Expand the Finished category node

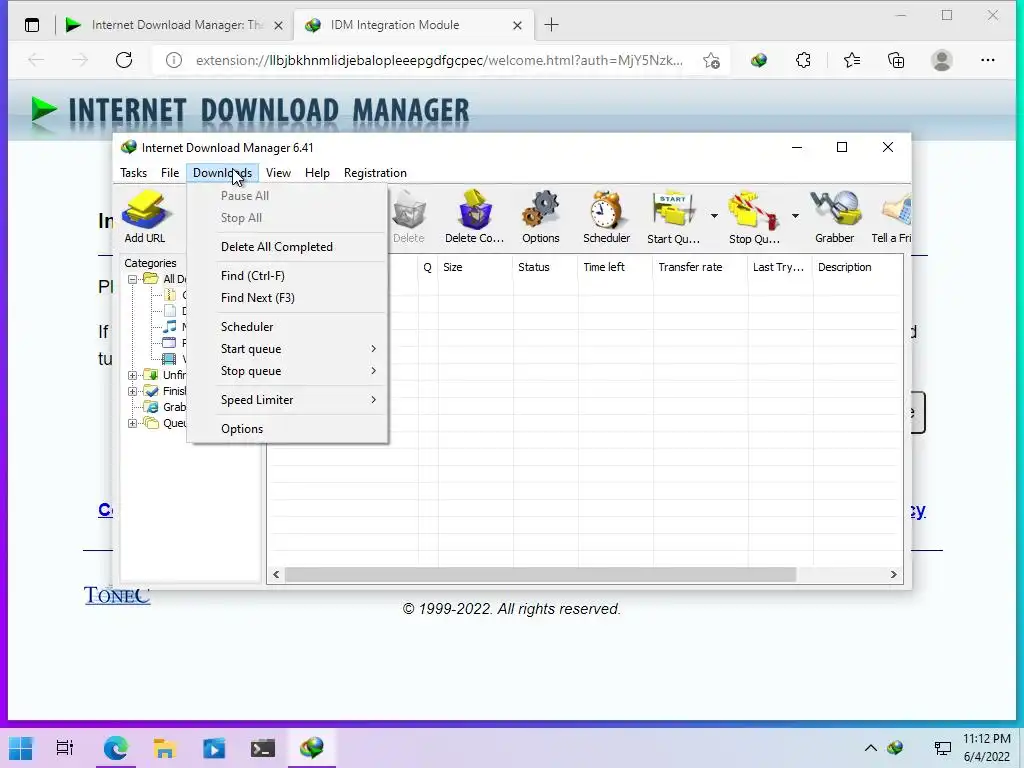(132, 391)
